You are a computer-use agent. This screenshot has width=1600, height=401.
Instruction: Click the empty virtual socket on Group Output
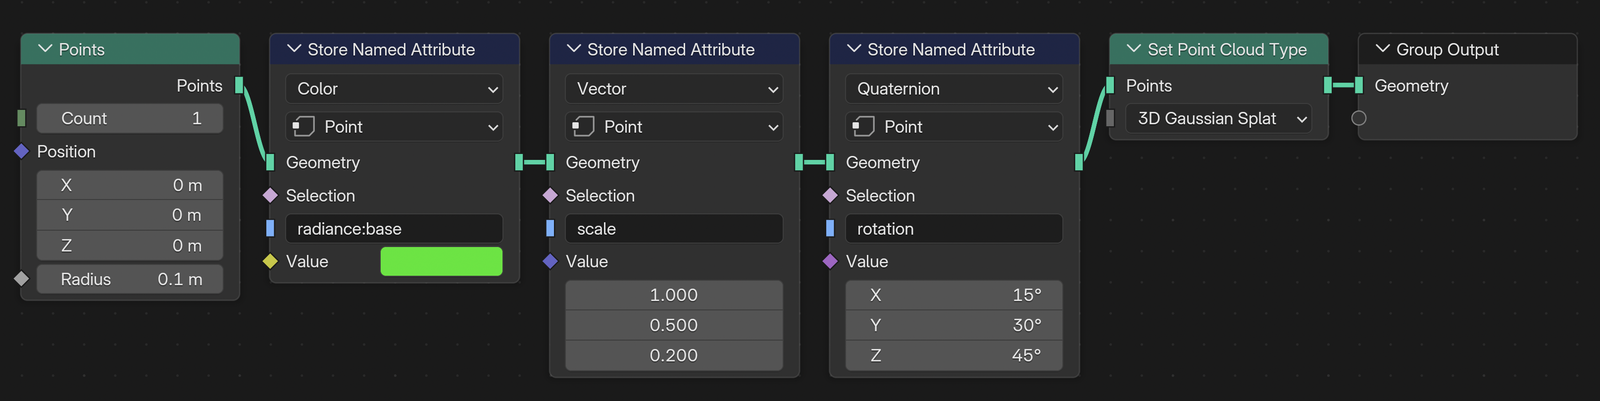coord(1359,118)
